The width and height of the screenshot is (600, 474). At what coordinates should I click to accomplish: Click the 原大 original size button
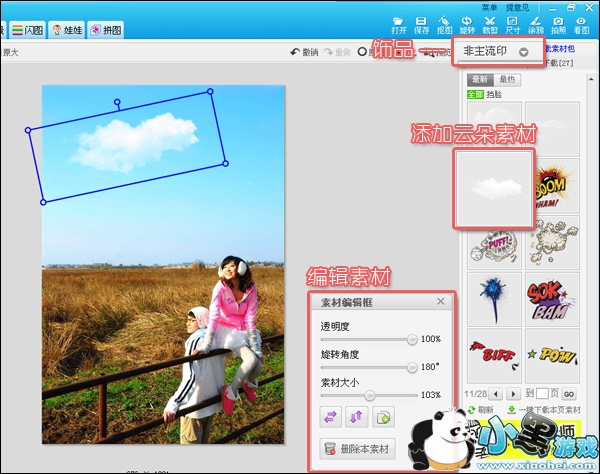coord(11,52)
